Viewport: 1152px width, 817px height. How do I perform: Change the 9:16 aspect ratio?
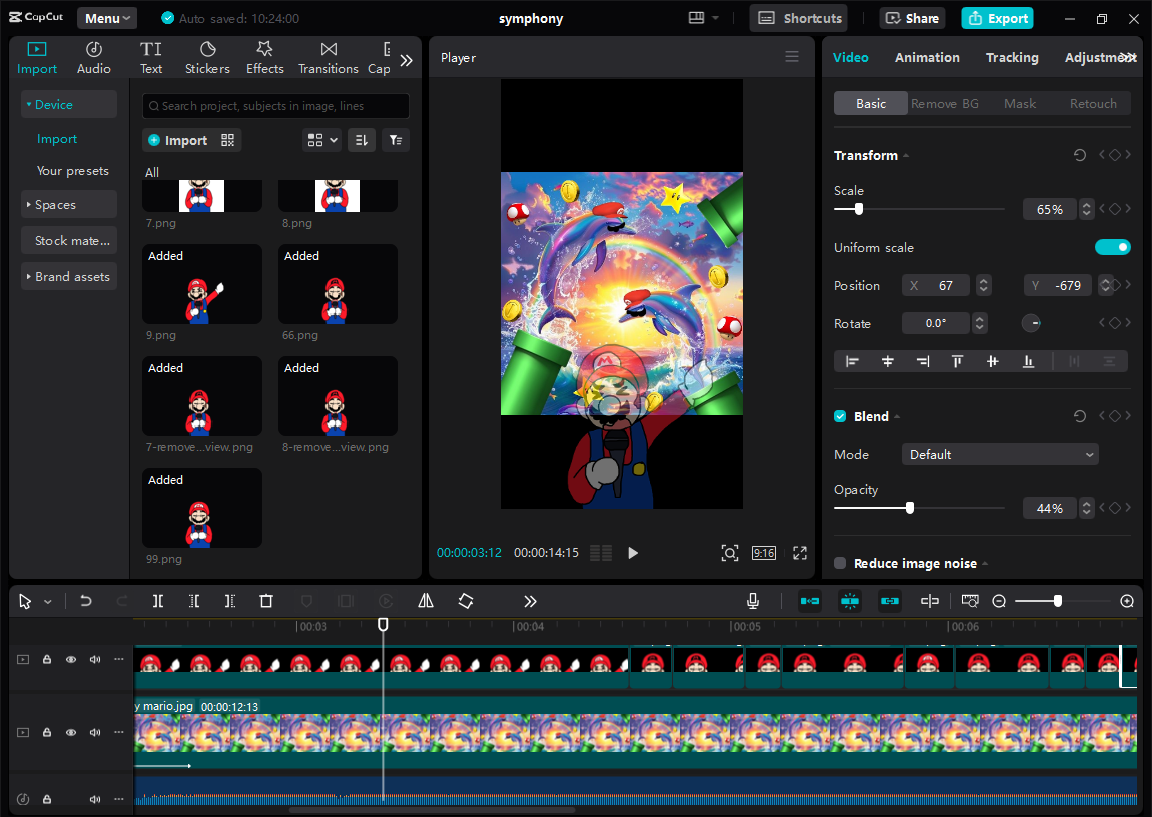point(763,553)
